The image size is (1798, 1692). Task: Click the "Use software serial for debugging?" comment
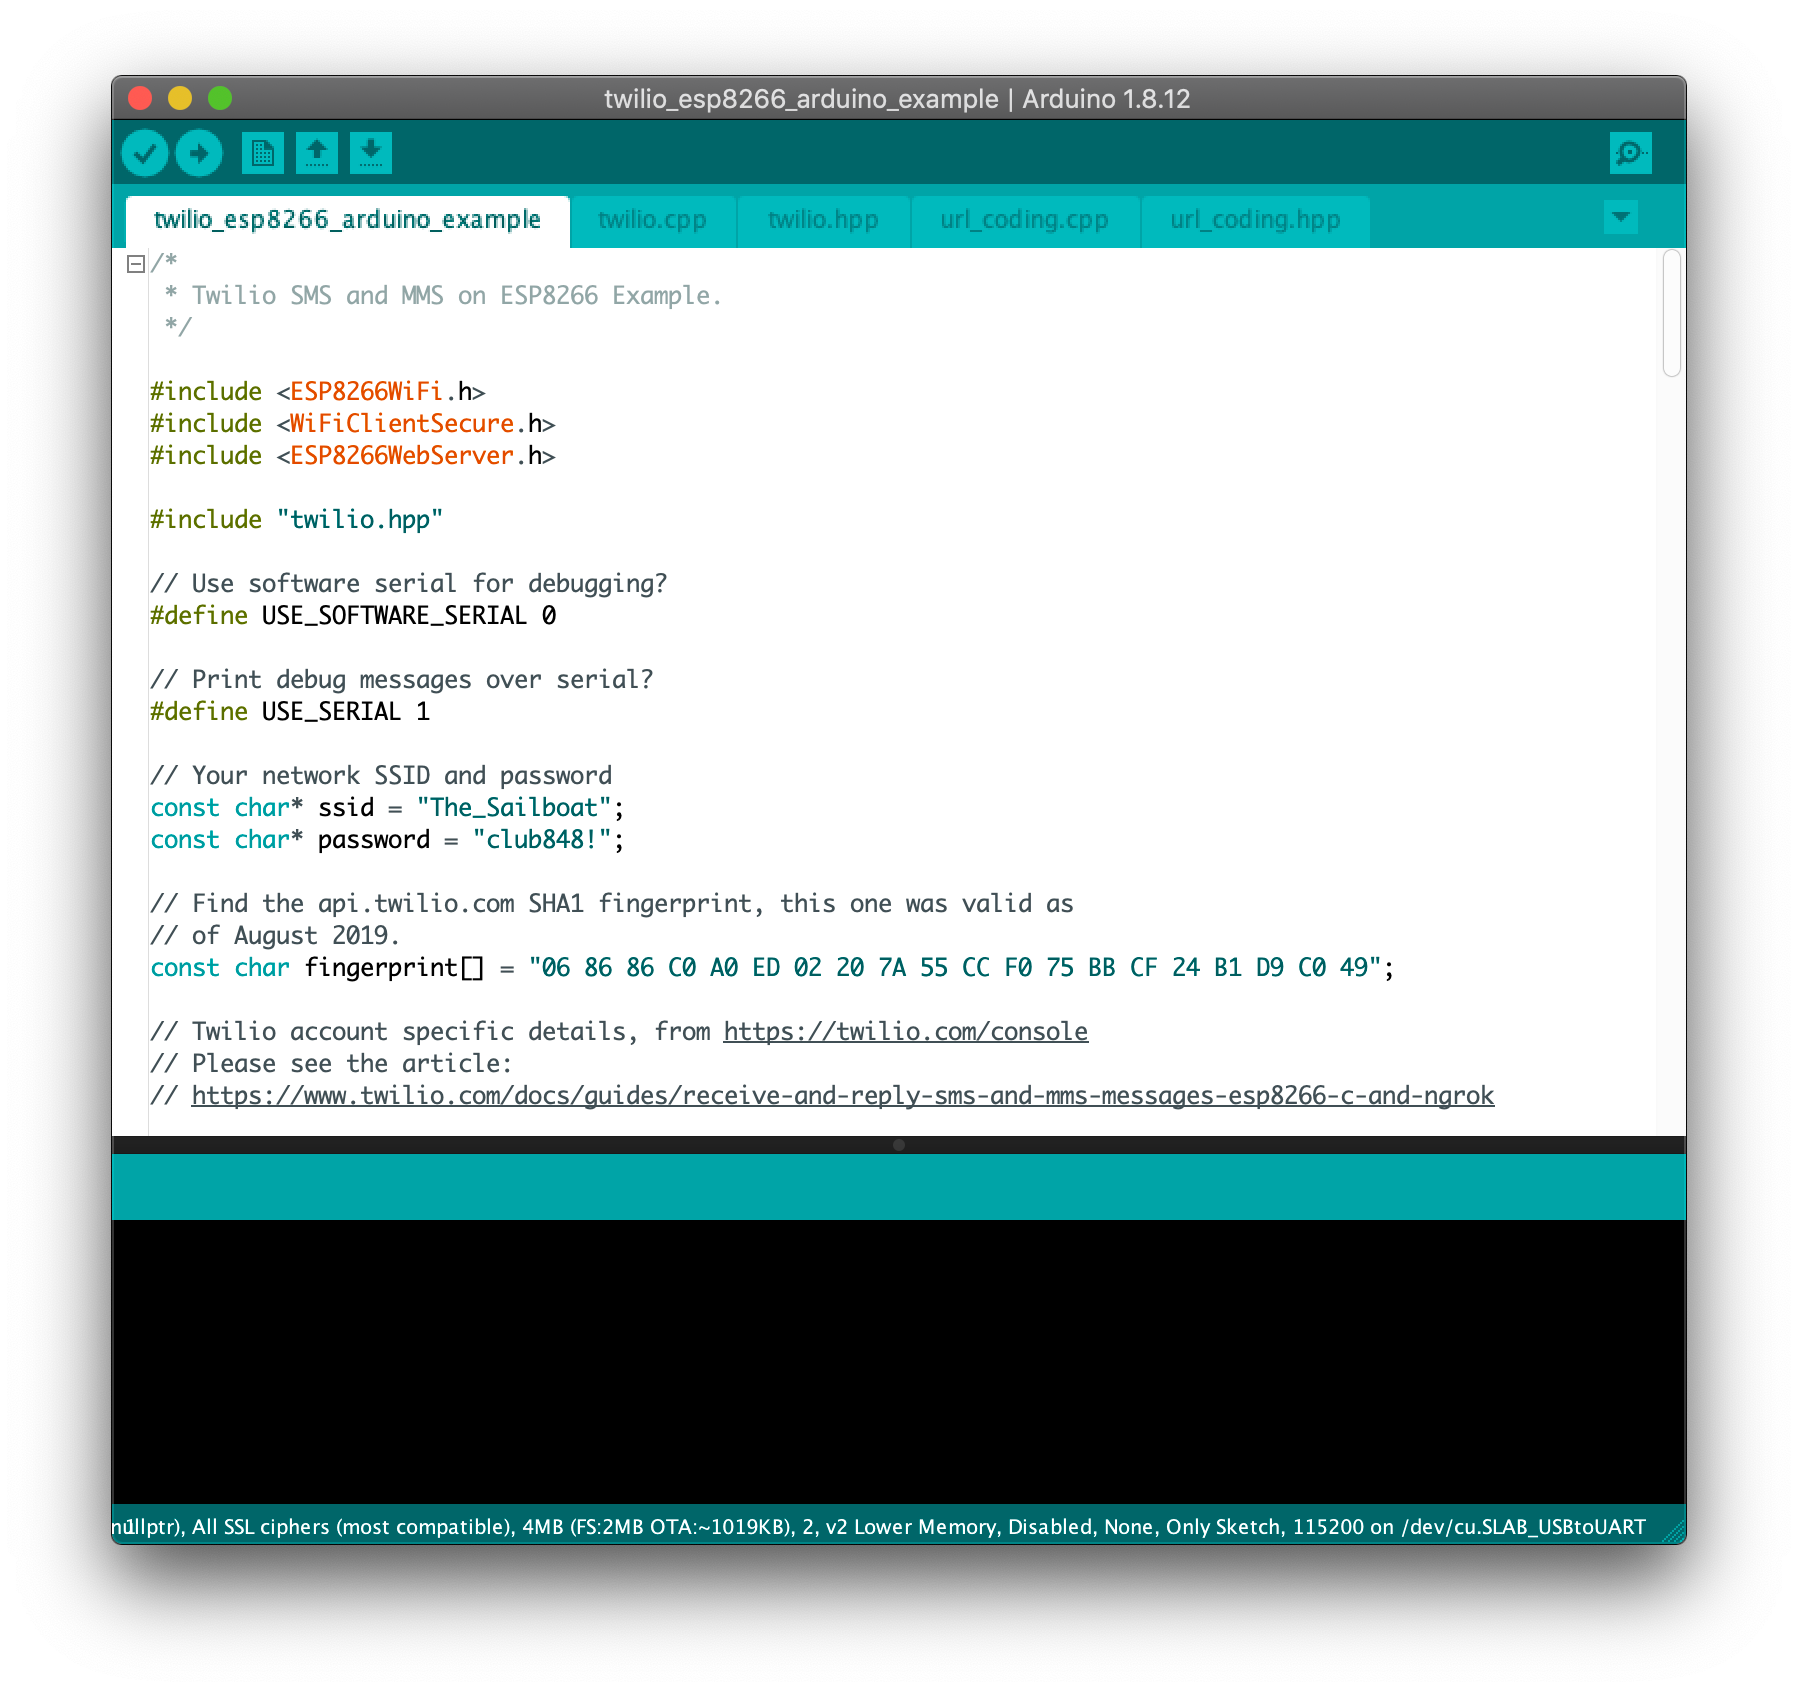point(409,583)
